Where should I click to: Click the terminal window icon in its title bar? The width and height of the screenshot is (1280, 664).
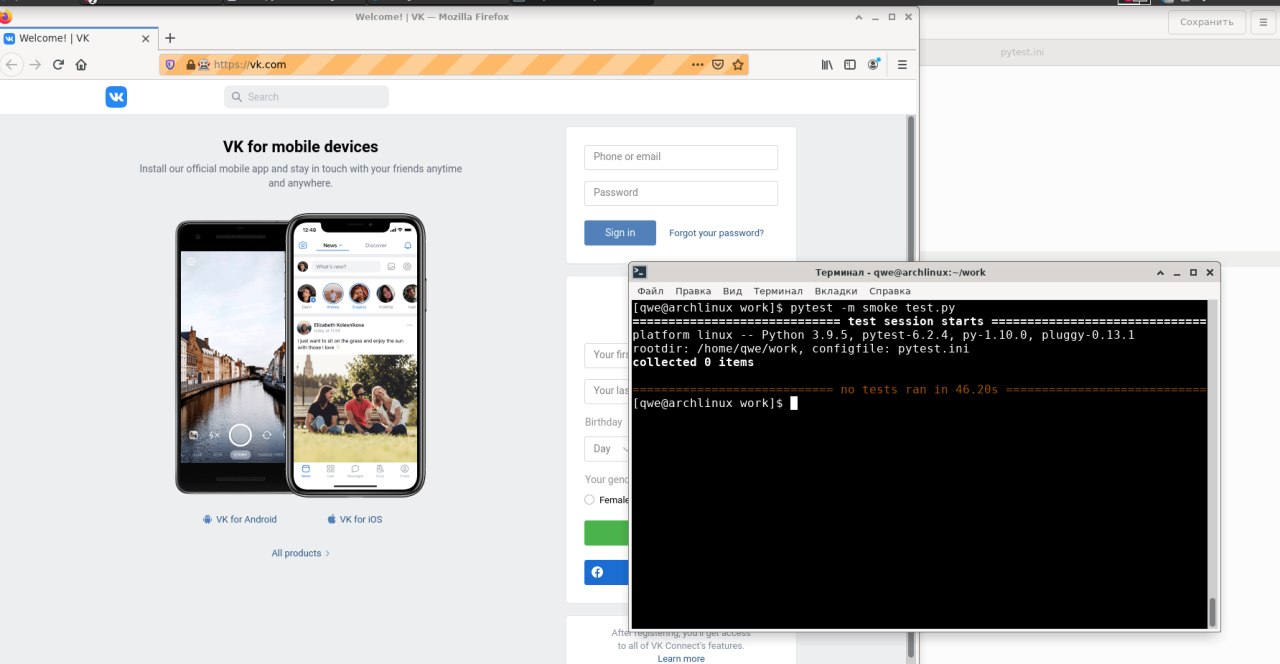click(x=640, y=272)
